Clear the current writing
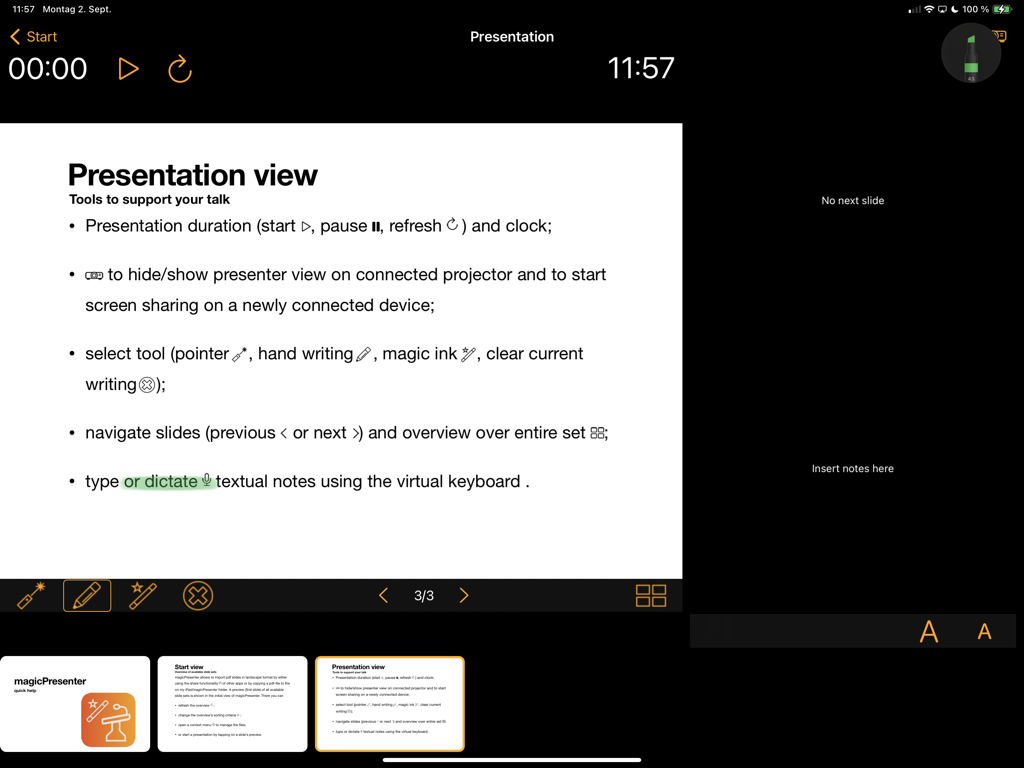This screenshot has height=768, width=1024. coord(198,595)
